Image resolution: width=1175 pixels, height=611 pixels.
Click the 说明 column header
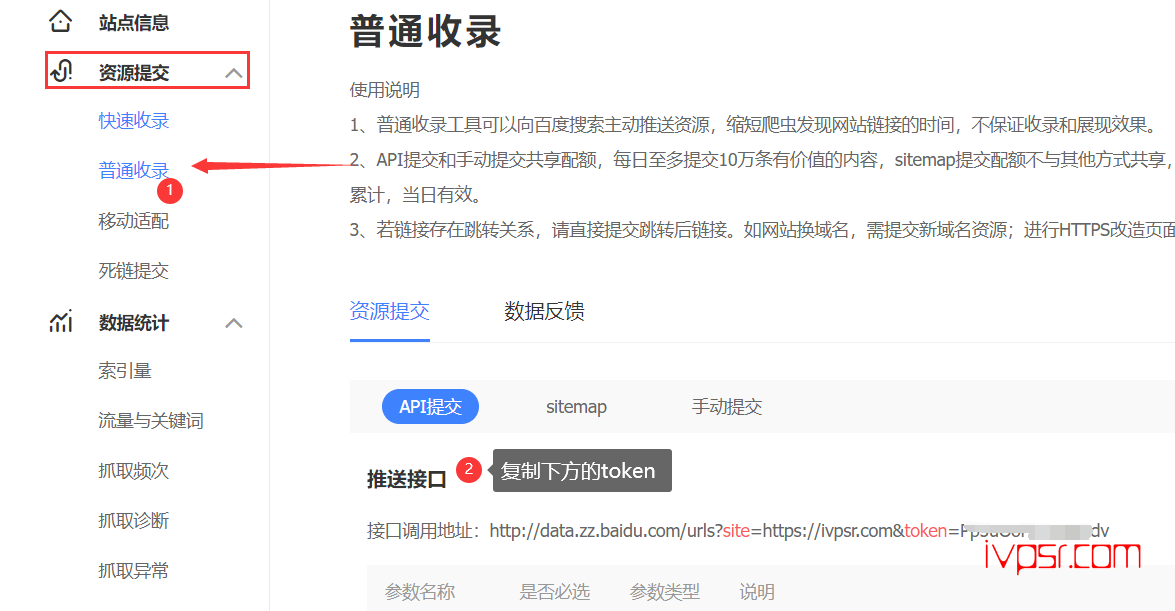(757, 592)
